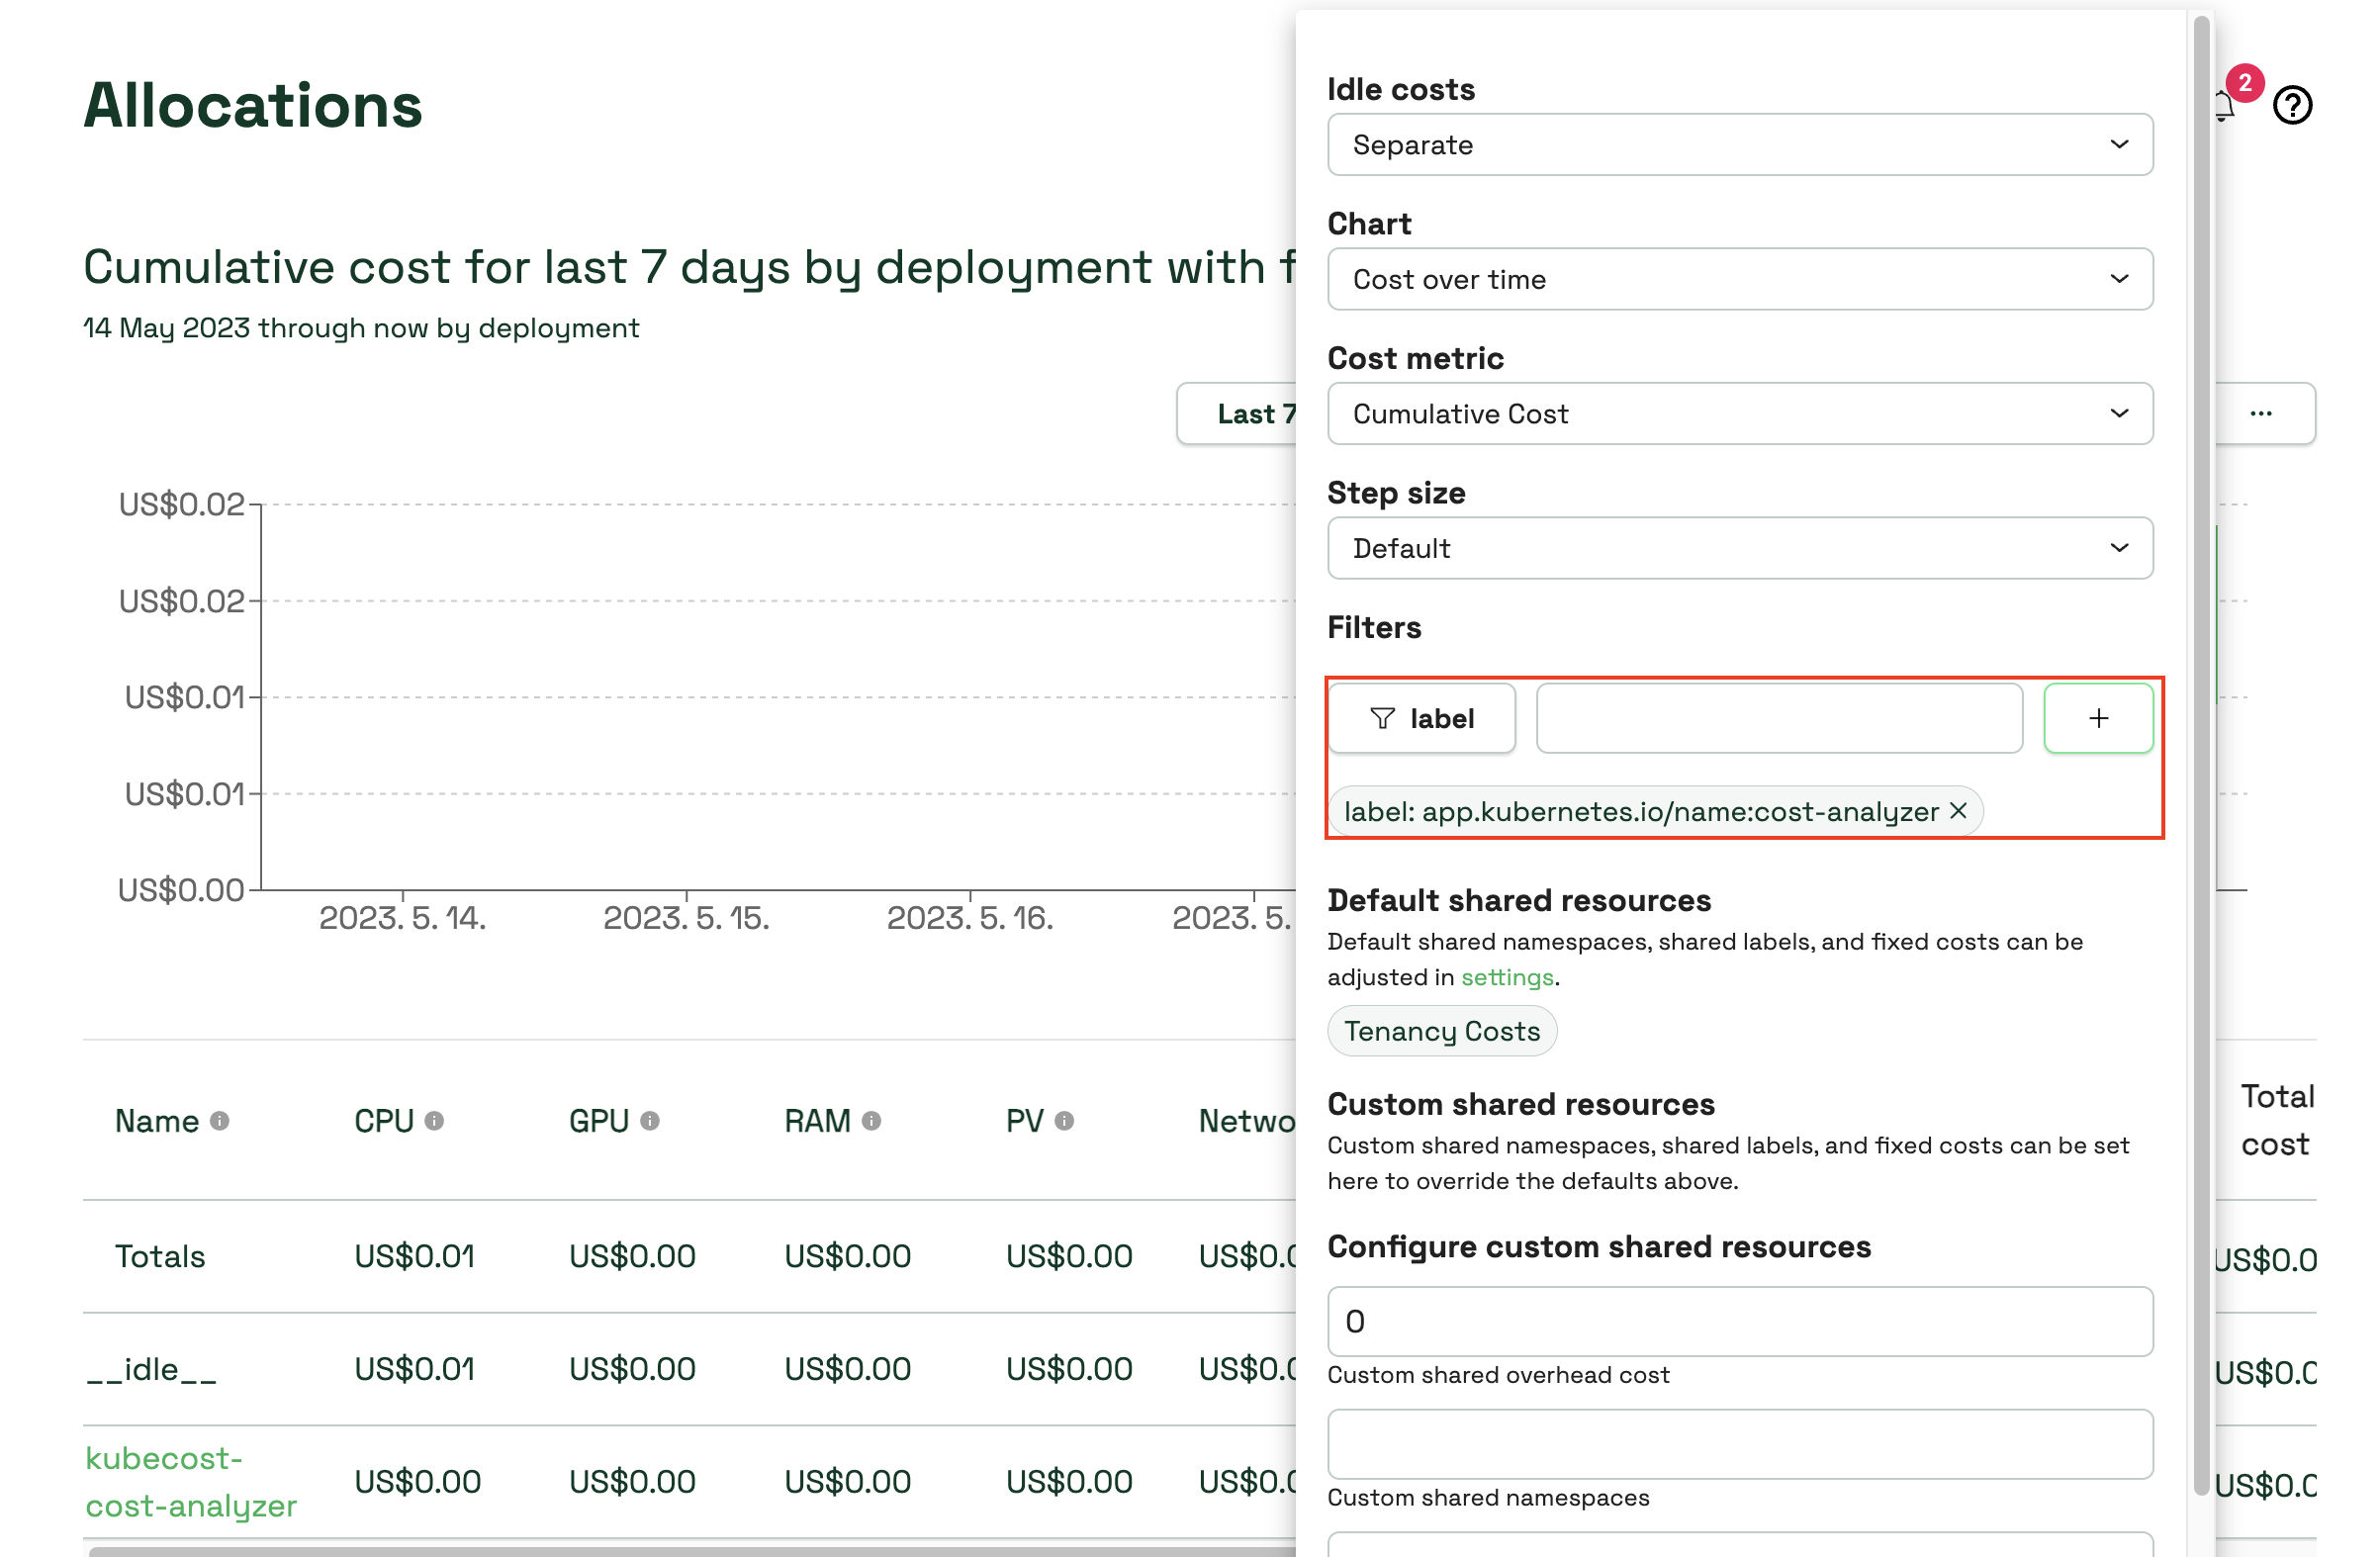This screenshot has width=2380, height=1557.
Task: Open the Idle costs Separate dropdown
Action: tap(1739, 145)
